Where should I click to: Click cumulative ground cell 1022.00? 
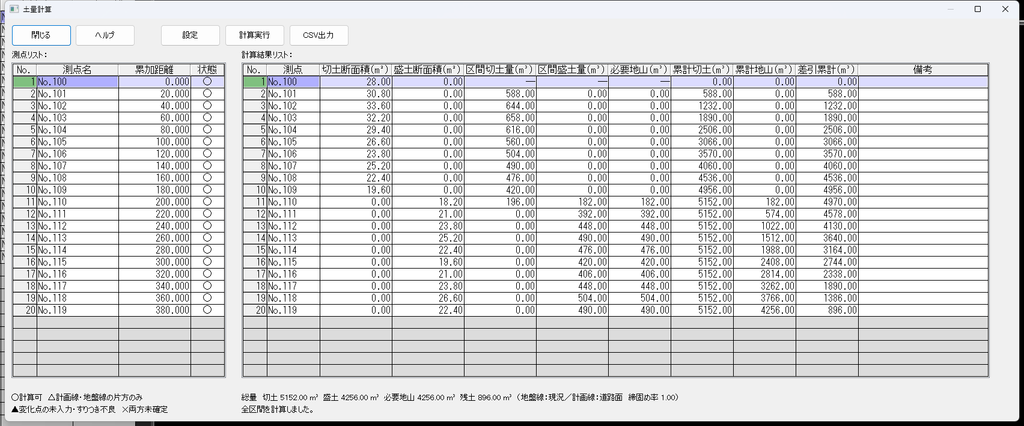(765, 226)
